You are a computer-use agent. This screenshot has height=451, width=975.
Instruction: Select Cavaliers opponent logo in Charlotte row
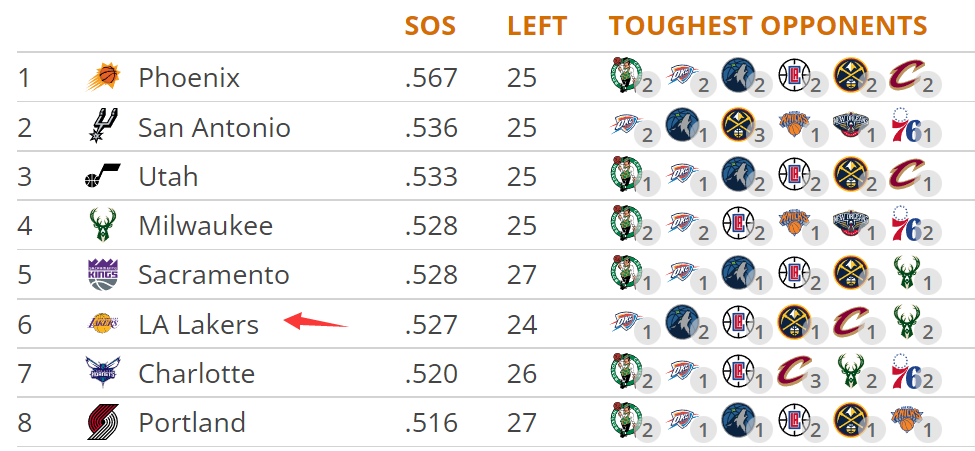[x=794, y=371]
